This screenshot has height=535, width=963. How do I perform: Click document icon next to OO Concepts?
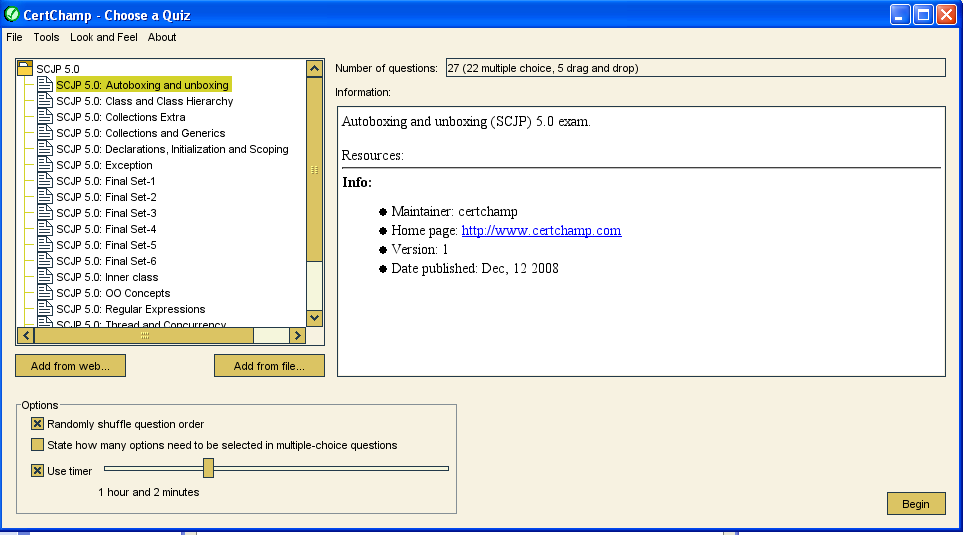coord(45,293)
